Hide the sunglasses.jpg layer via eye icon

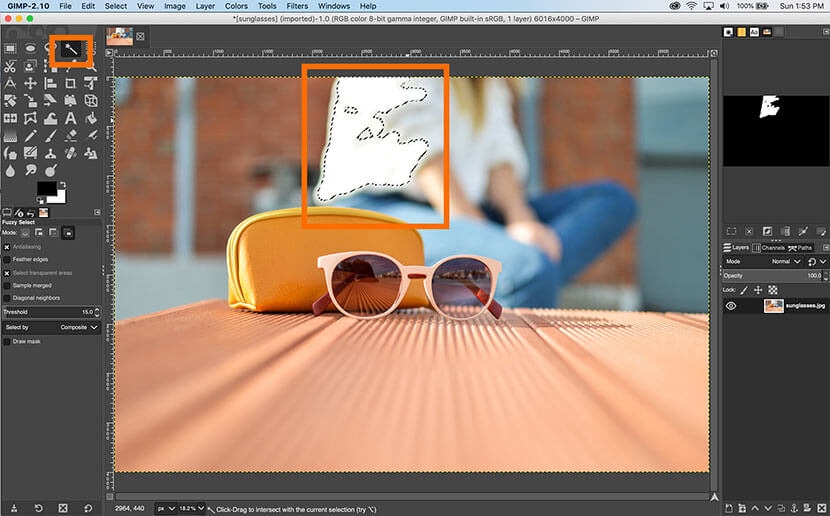(731, 306)
